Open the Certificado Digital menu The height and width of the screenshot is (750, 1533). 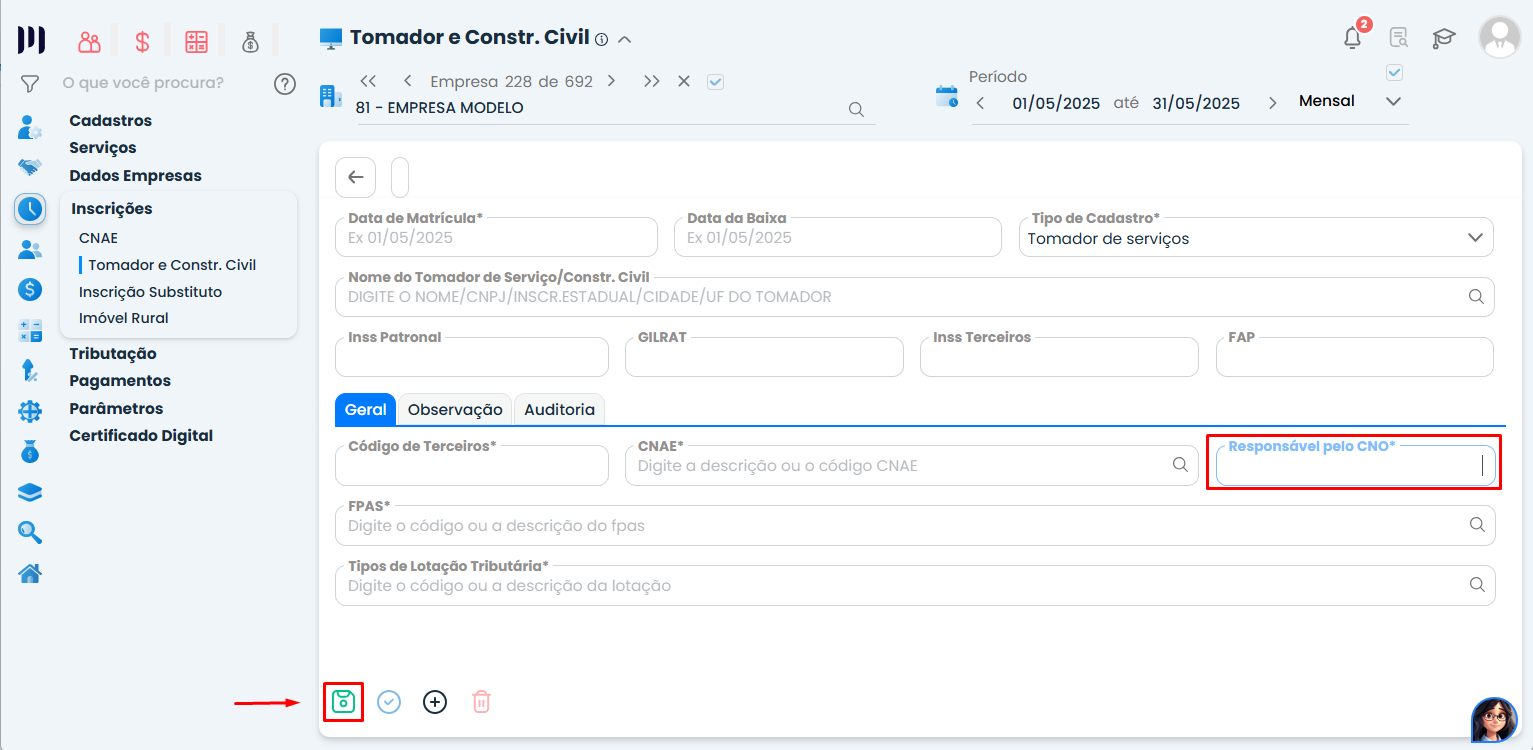141,436
